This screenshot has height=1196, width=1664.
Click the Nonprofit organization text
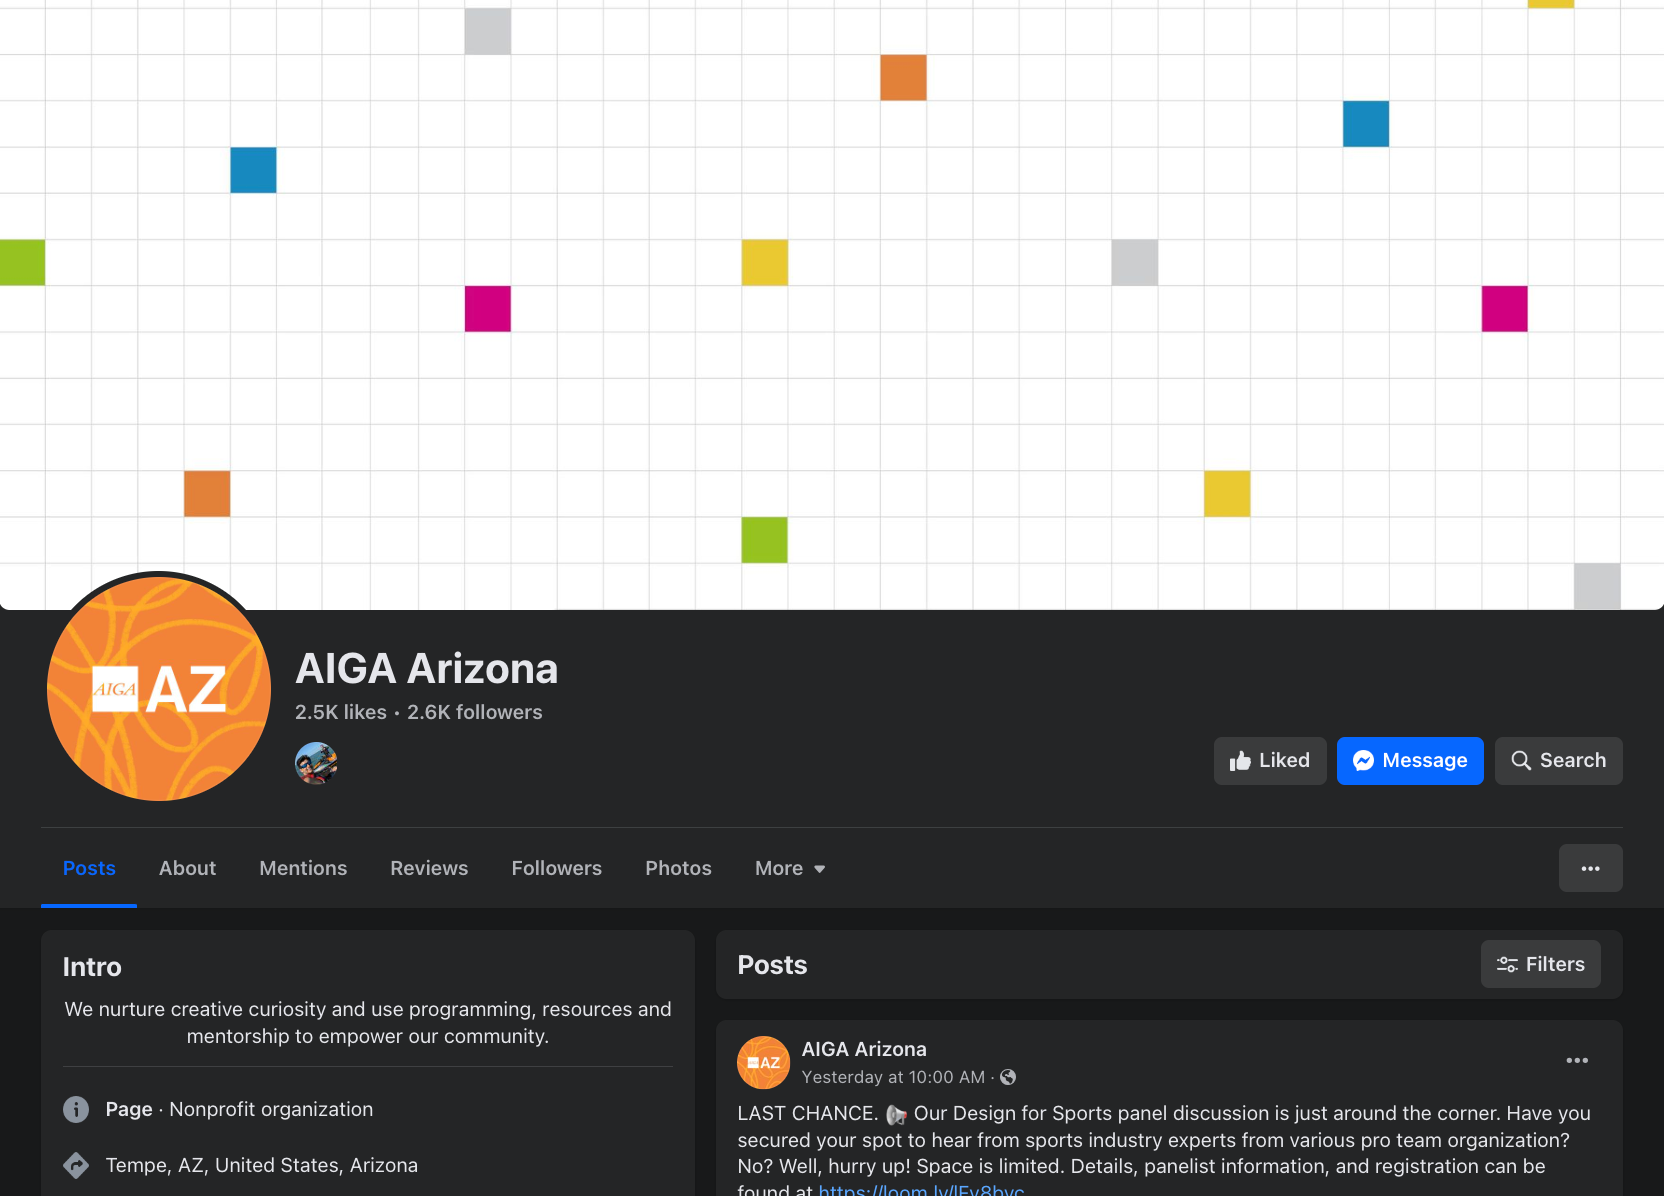(271, 1109)
